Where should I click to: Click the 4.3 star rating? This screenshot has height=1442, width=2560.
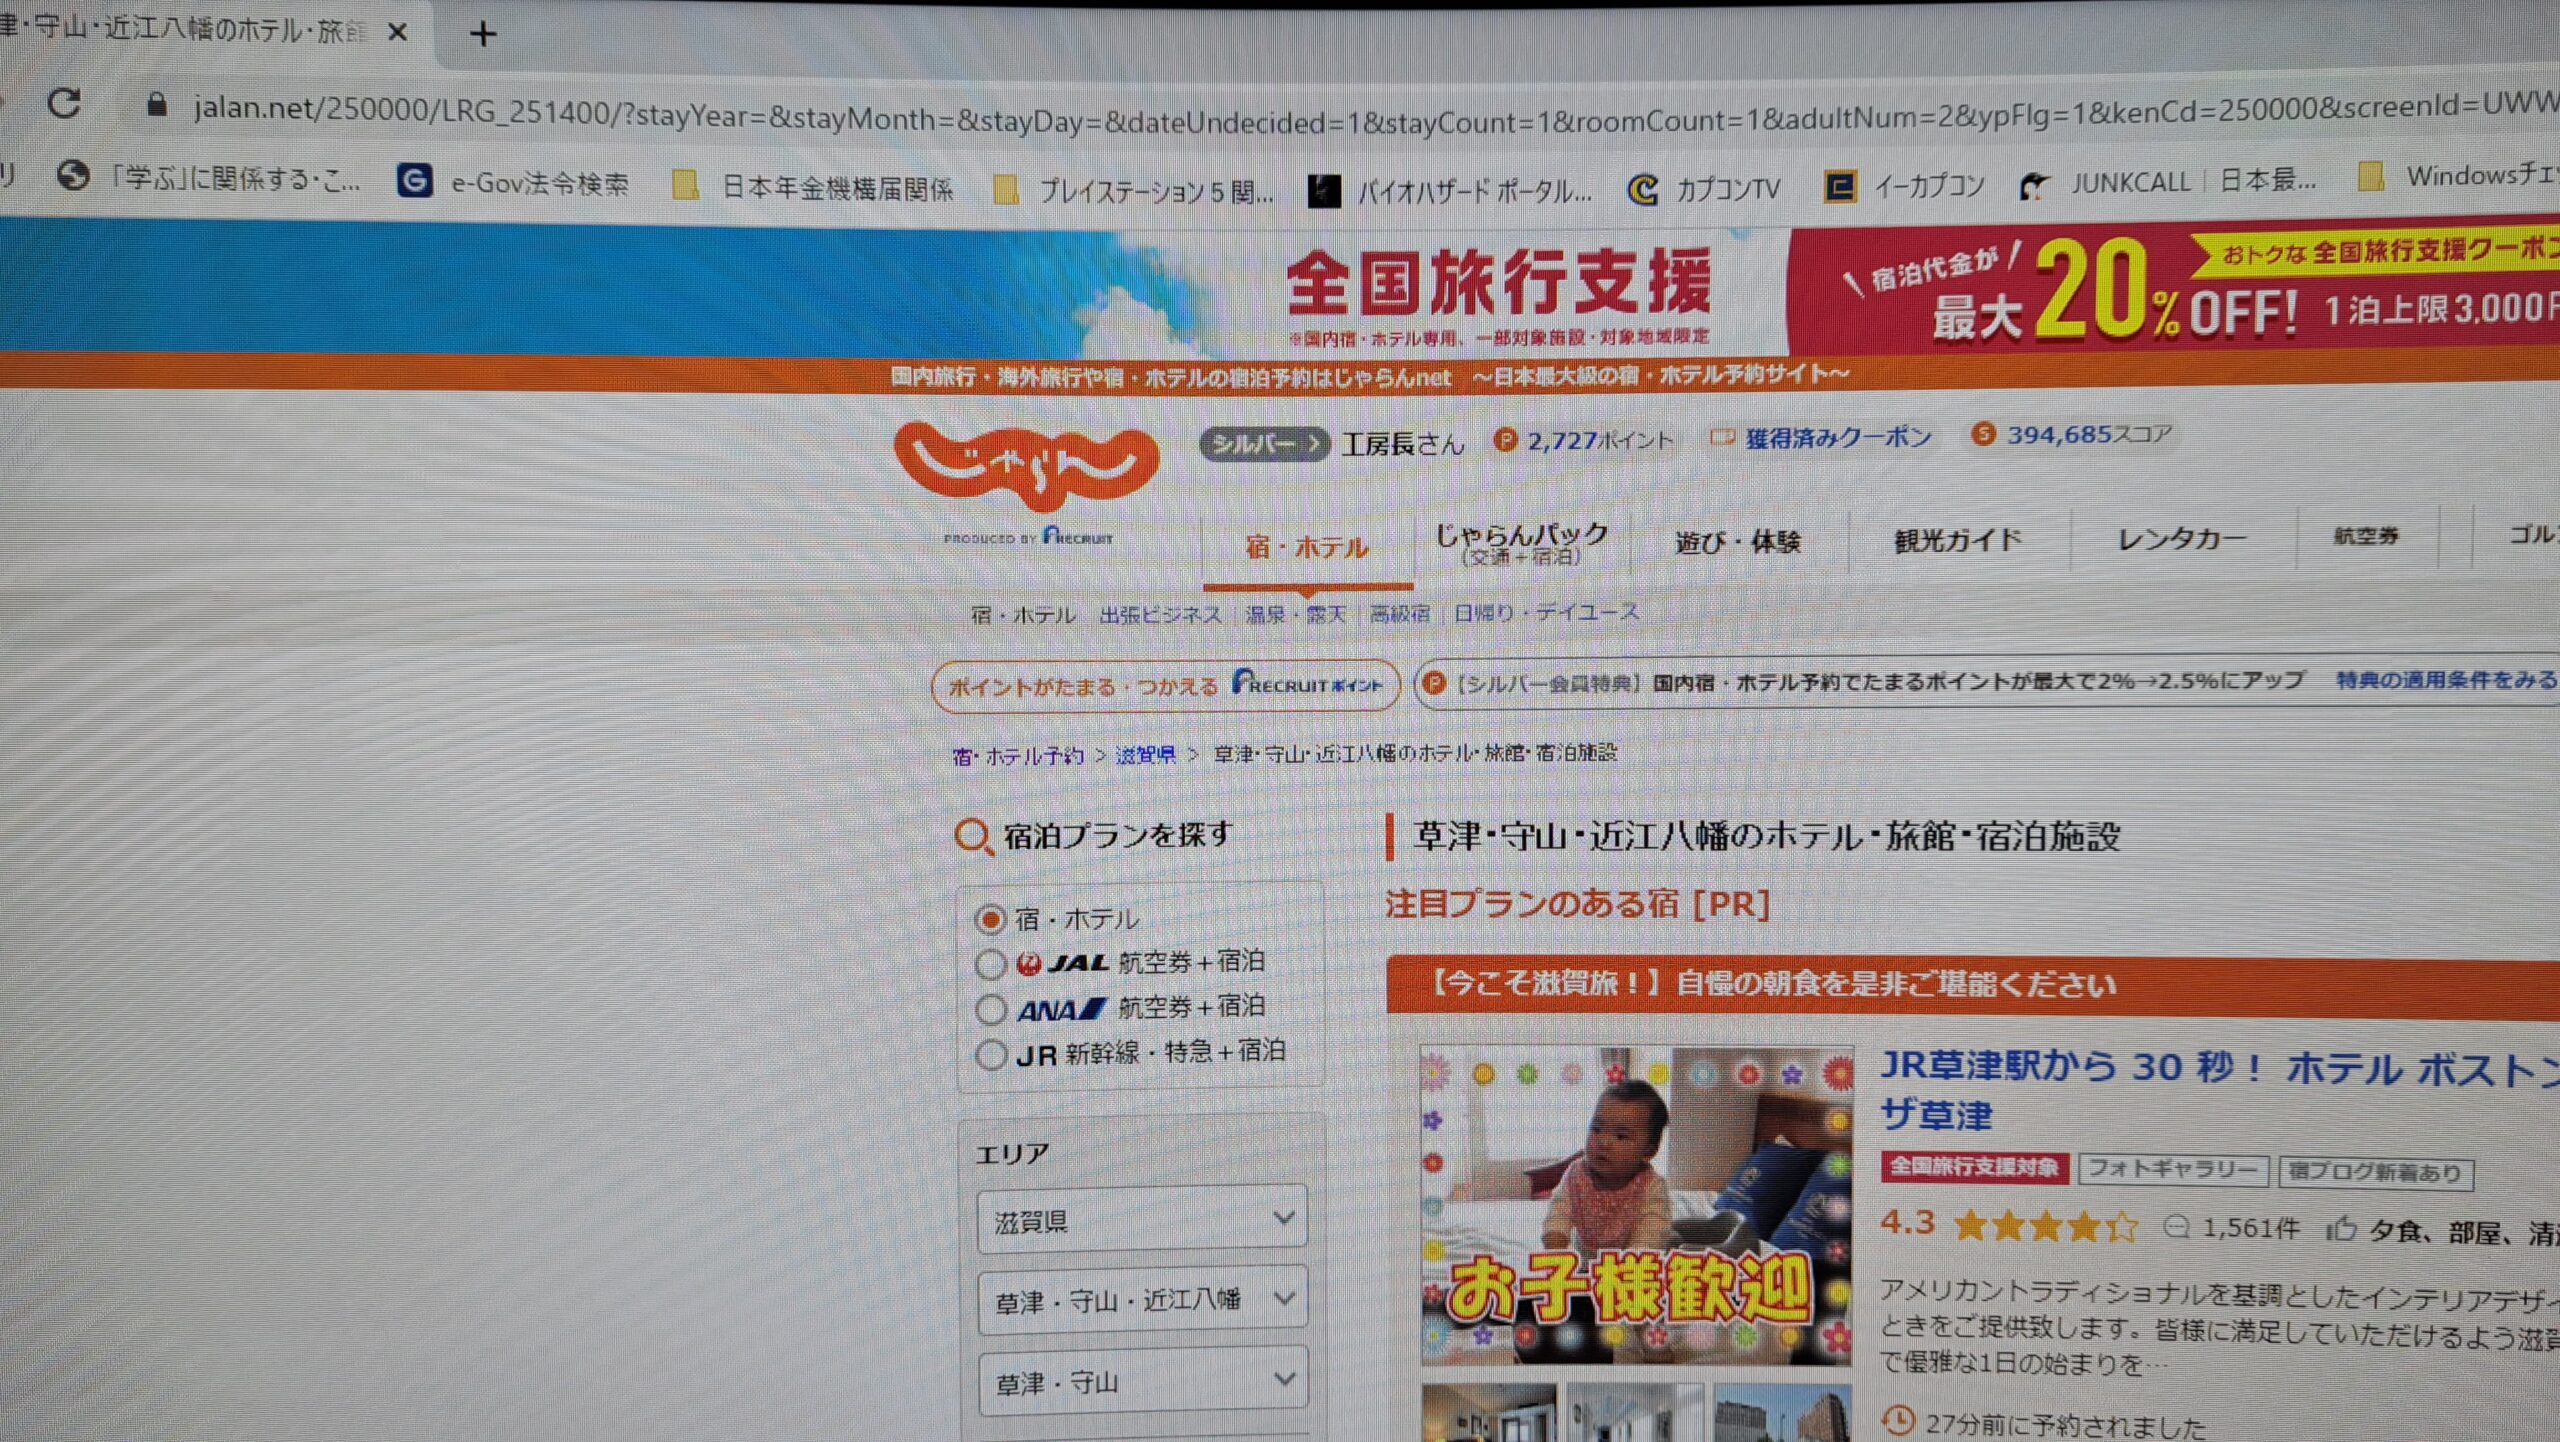click(2008, 1224)
